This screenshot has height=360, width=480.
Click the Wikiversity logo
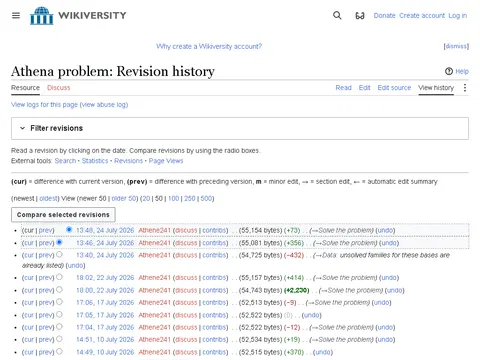(78, 15)
